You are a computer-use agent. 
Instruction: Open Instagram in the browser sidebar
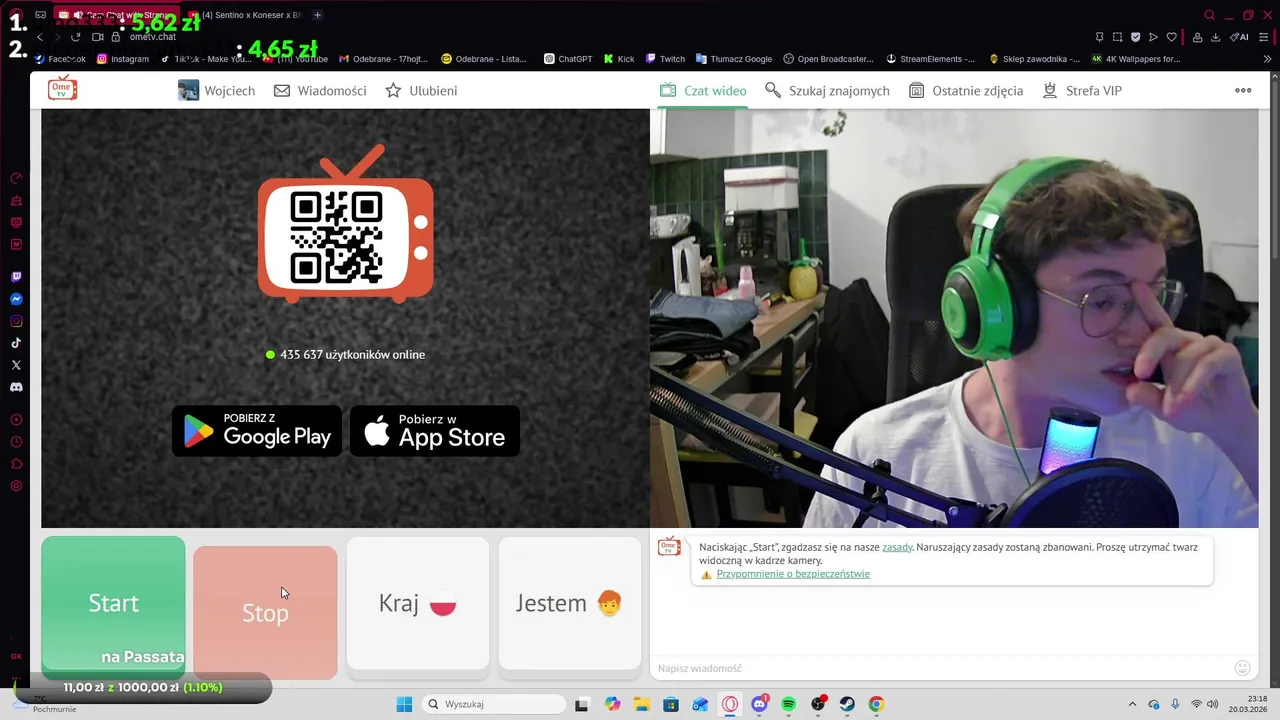tap(16, 321)
